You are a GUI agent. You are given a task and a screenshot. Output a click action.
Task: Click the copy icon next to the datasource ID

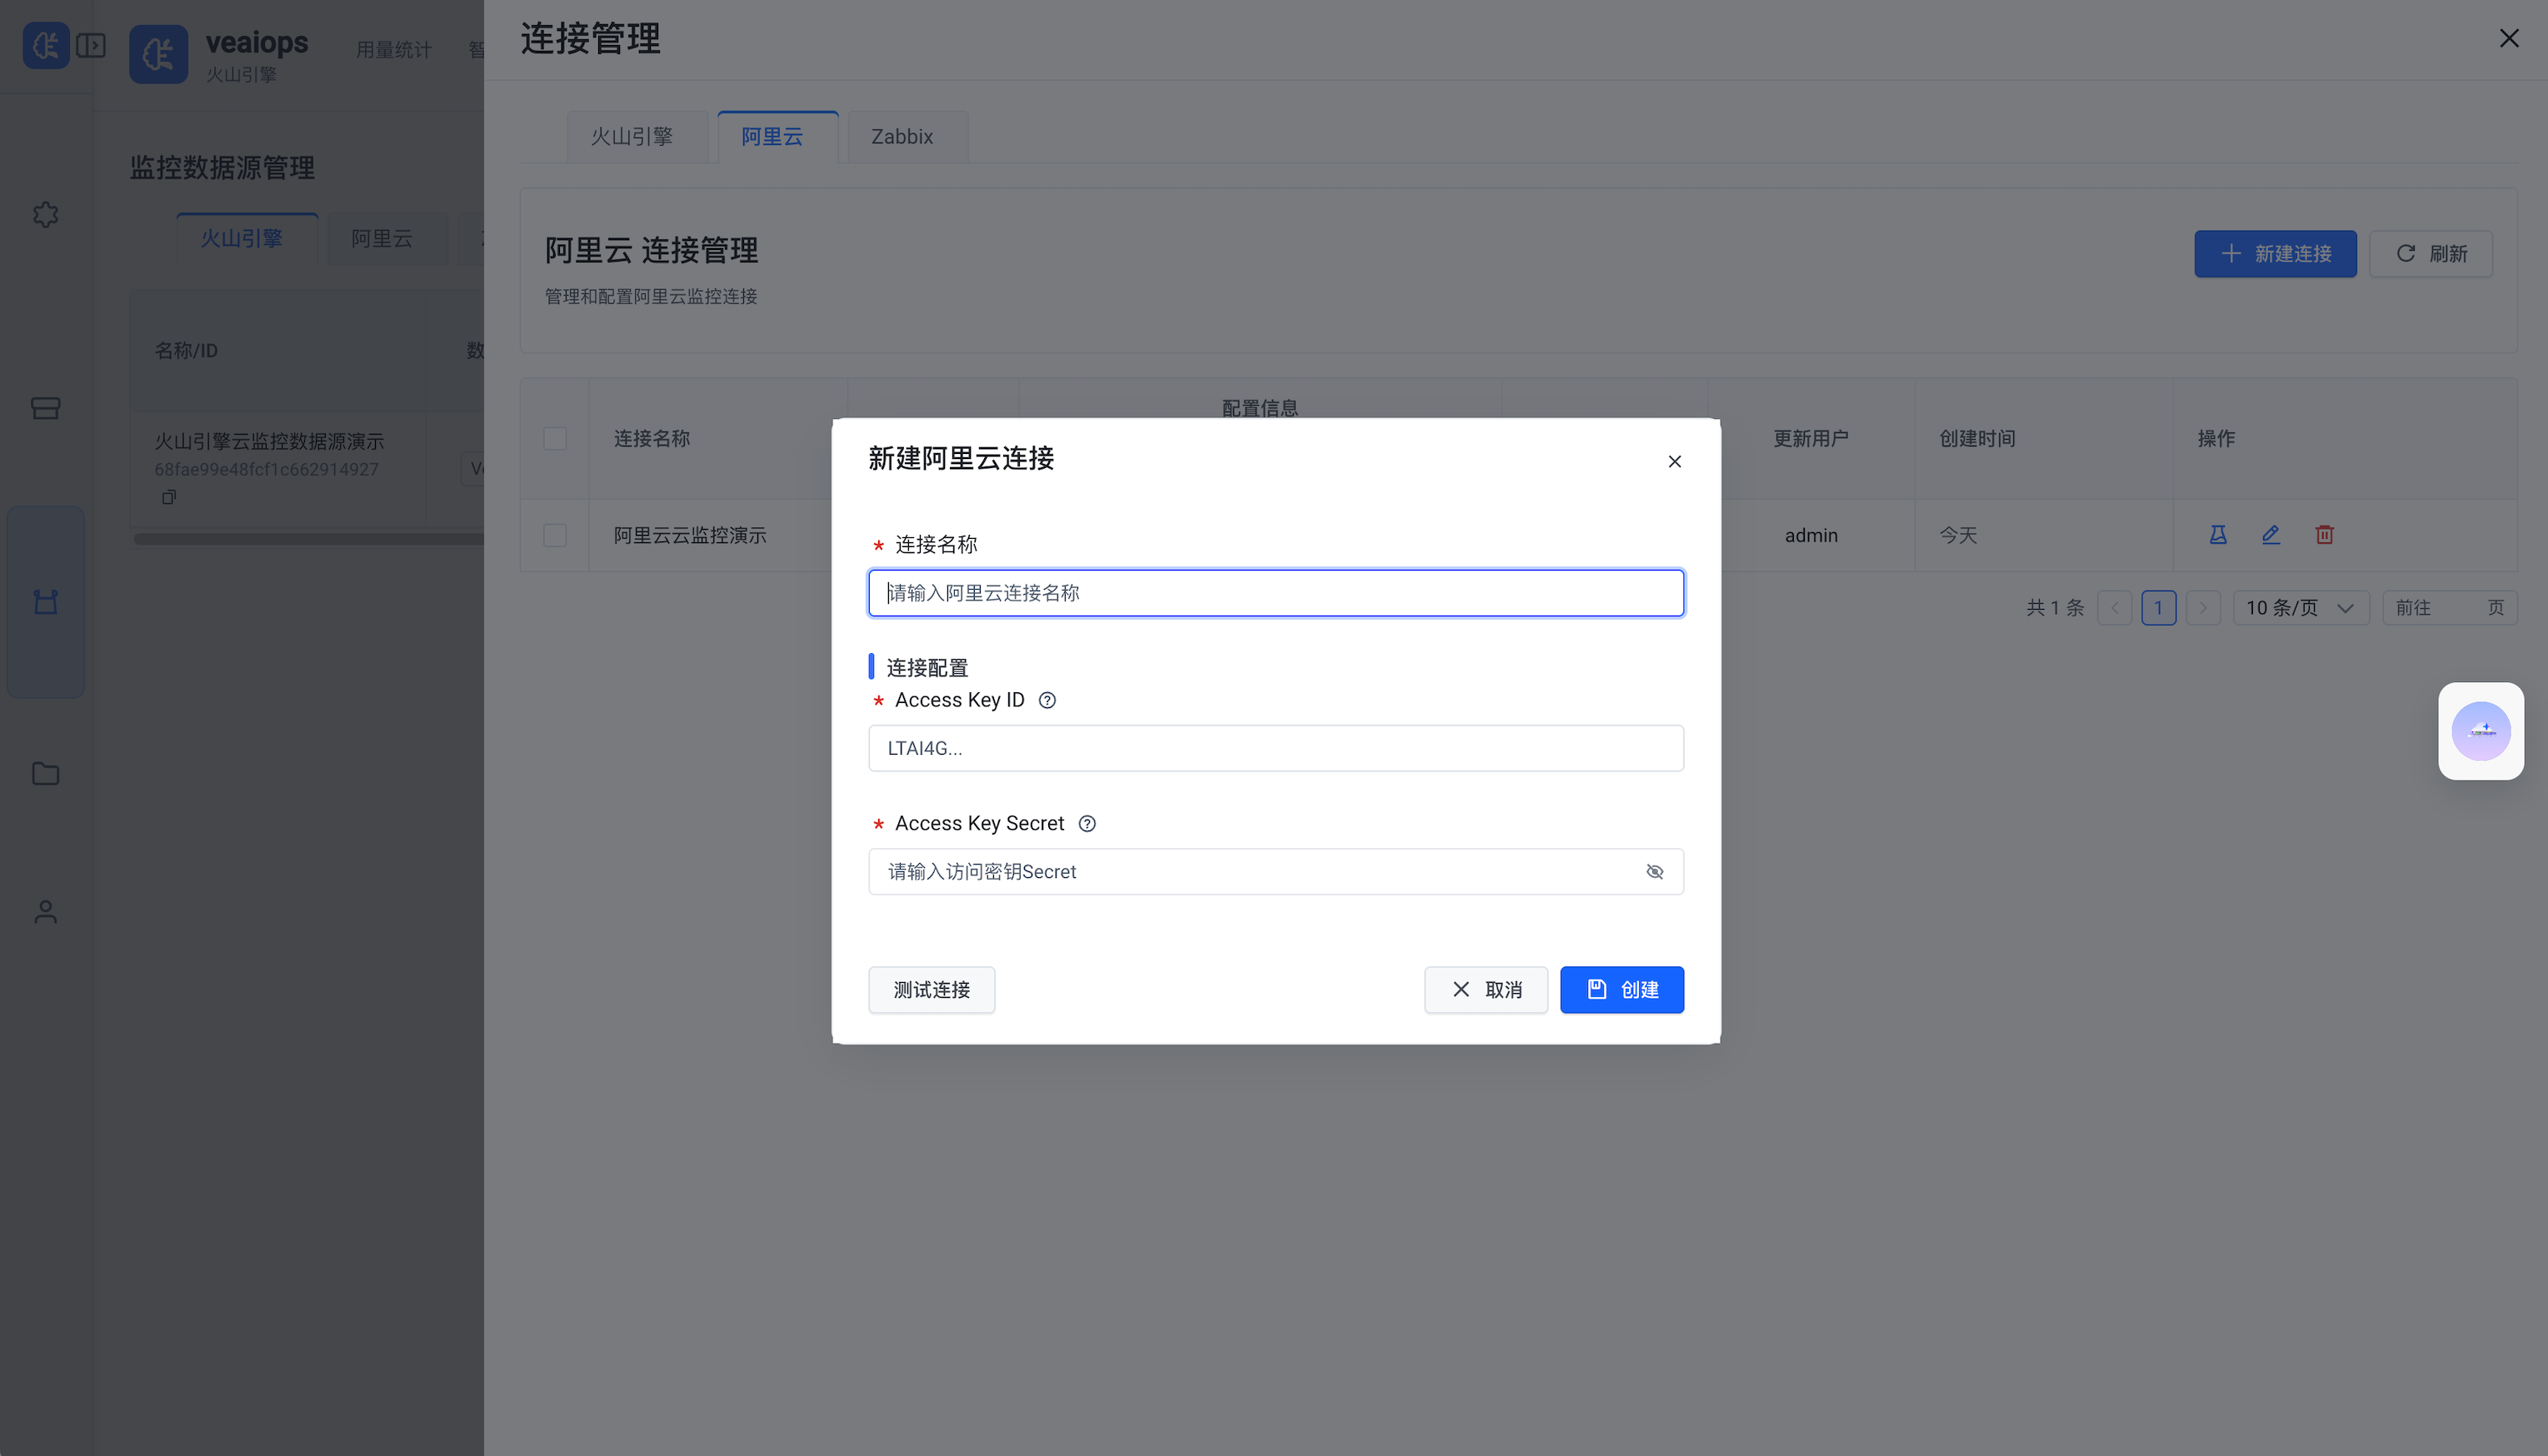point(170,497)
